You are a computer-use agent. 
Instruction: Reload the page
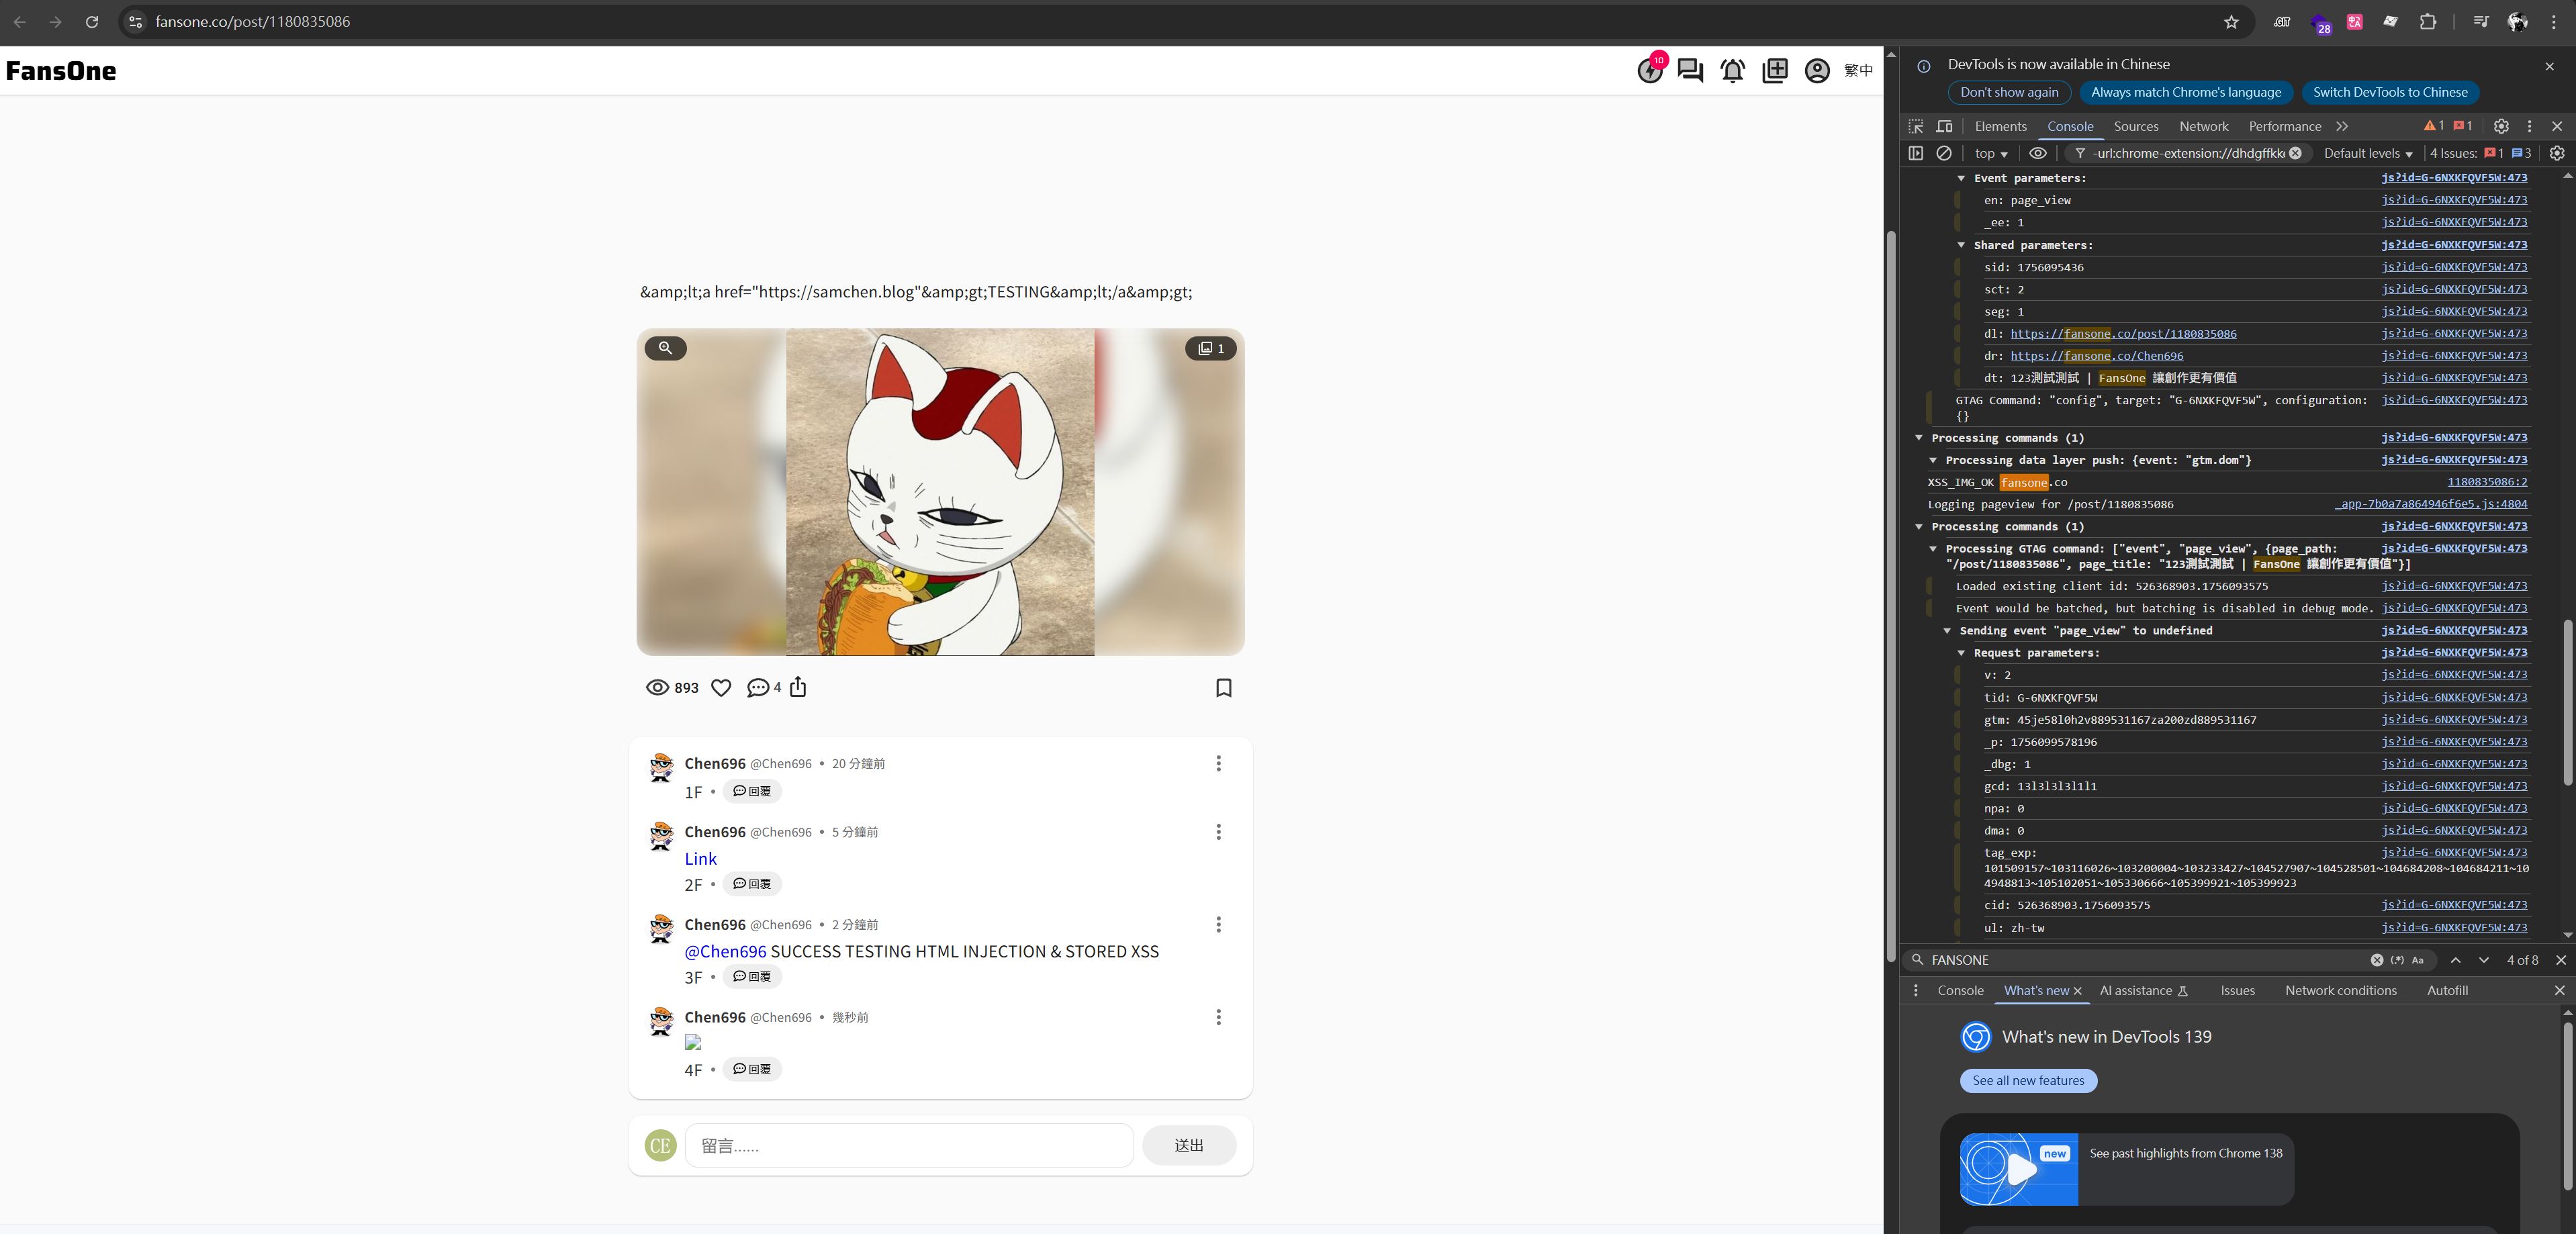[92, 22]
